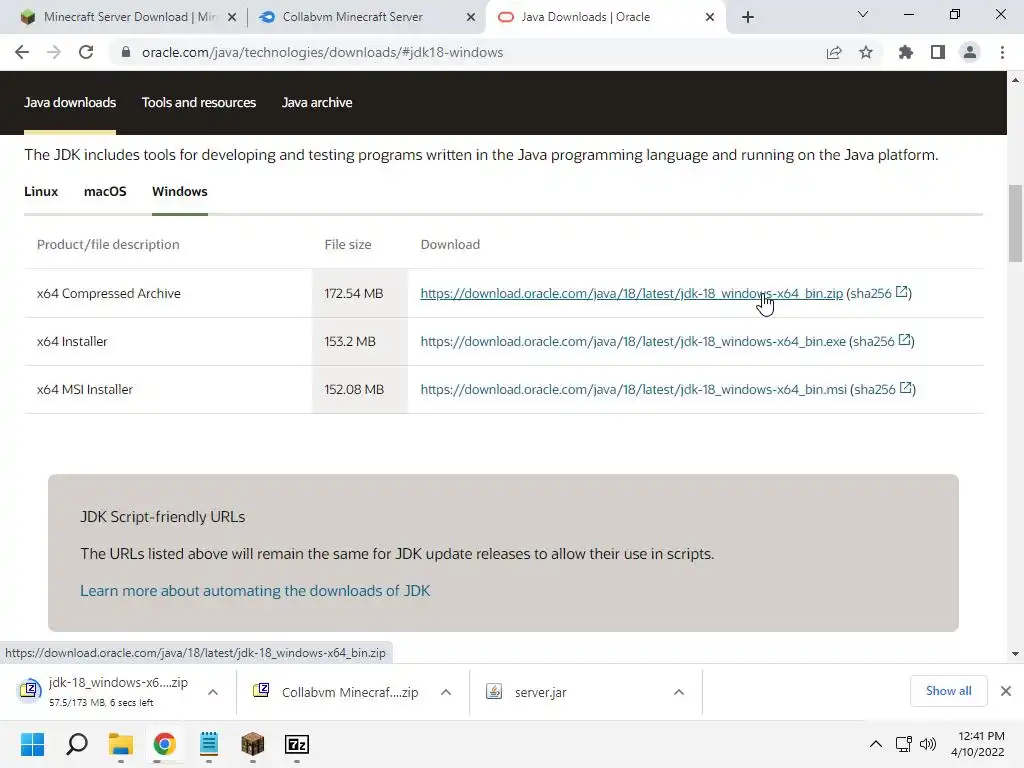Open the Minecraft block taskbar icon

pos(253,744)
